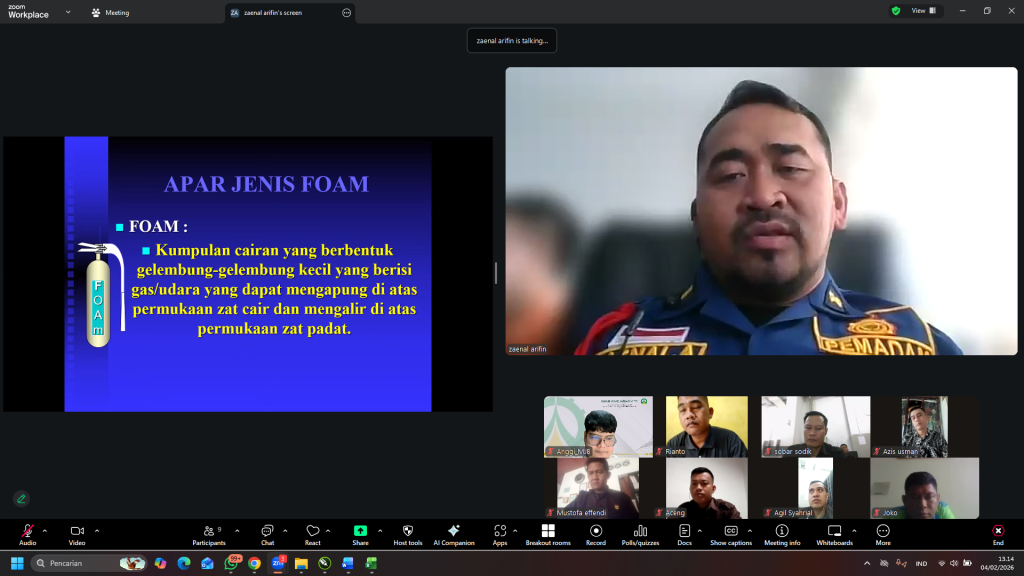Expand the Video options arrow
The image size is (1024, 576).
96,530
